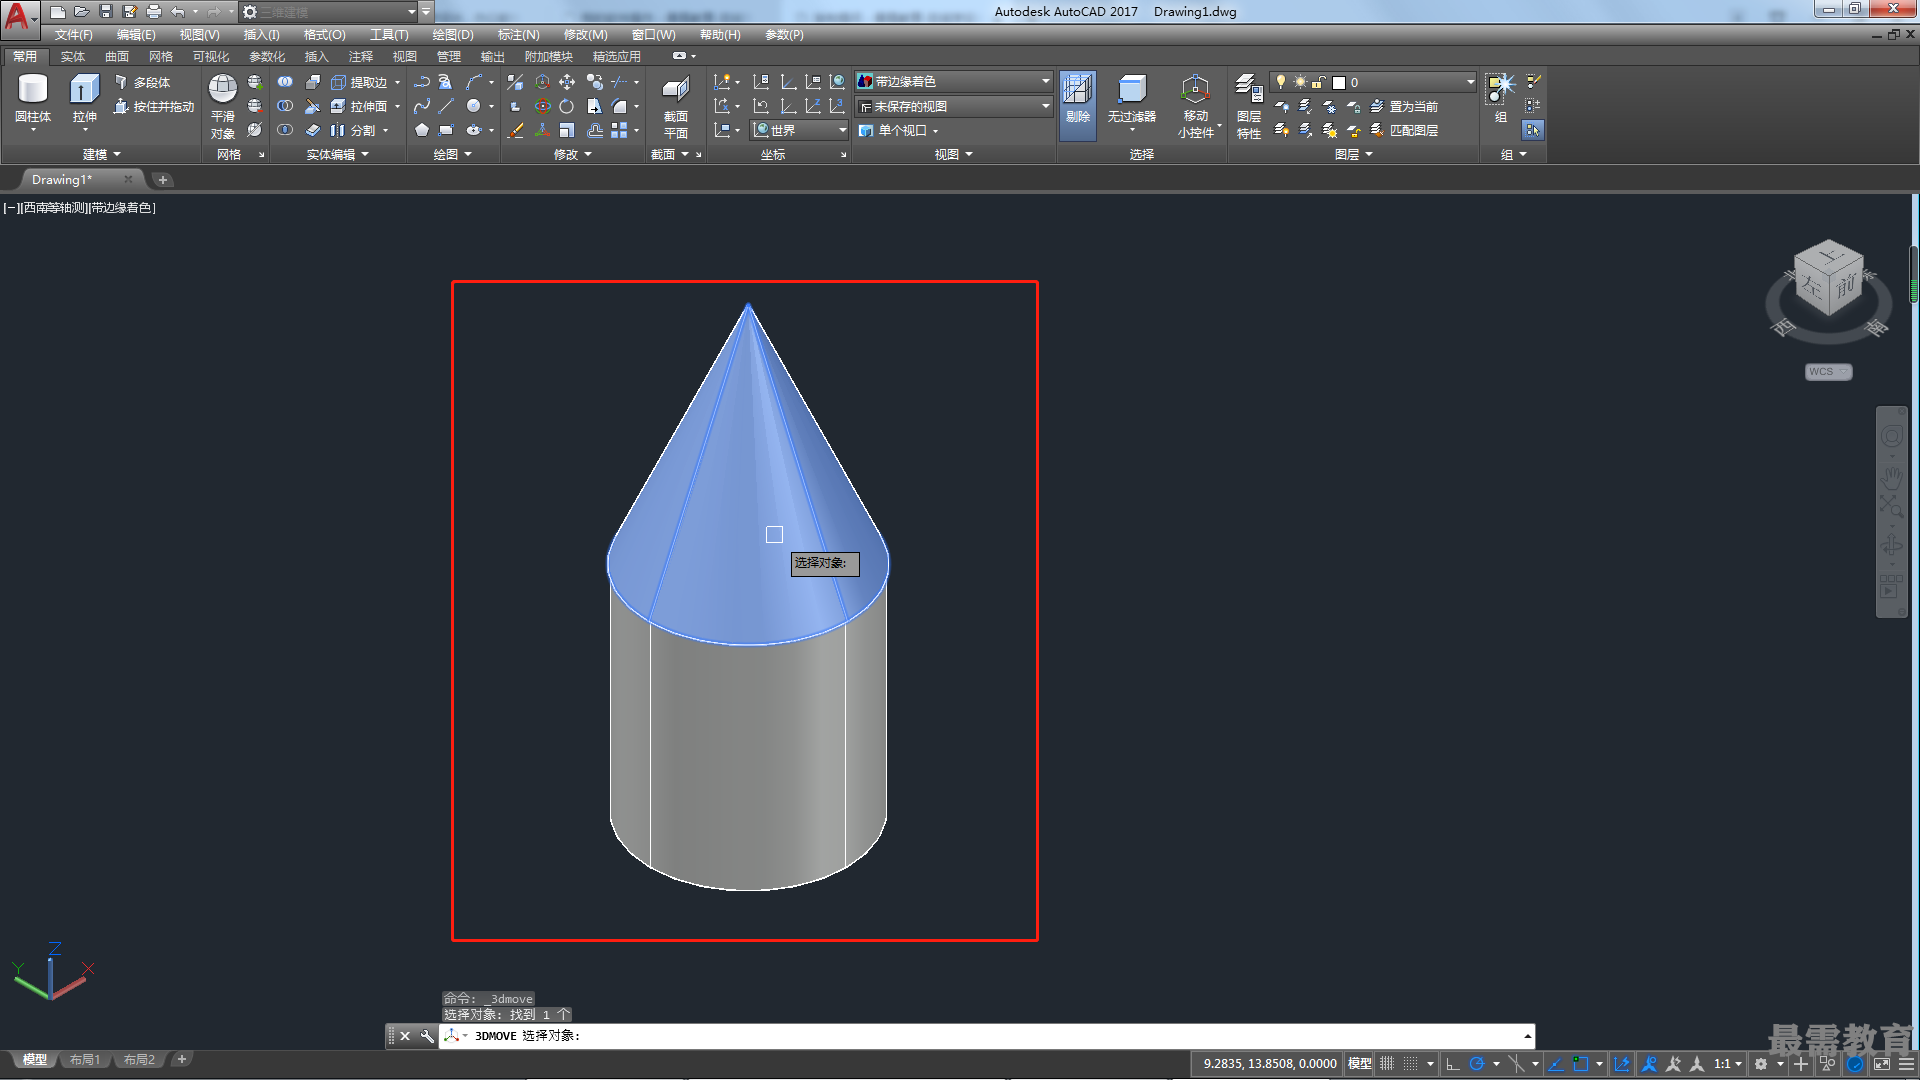The height and width of the screenshot is (1080, 1920).
Task: Click the Plot/Print icon in quick access toolbar
Action: (154, 12)
